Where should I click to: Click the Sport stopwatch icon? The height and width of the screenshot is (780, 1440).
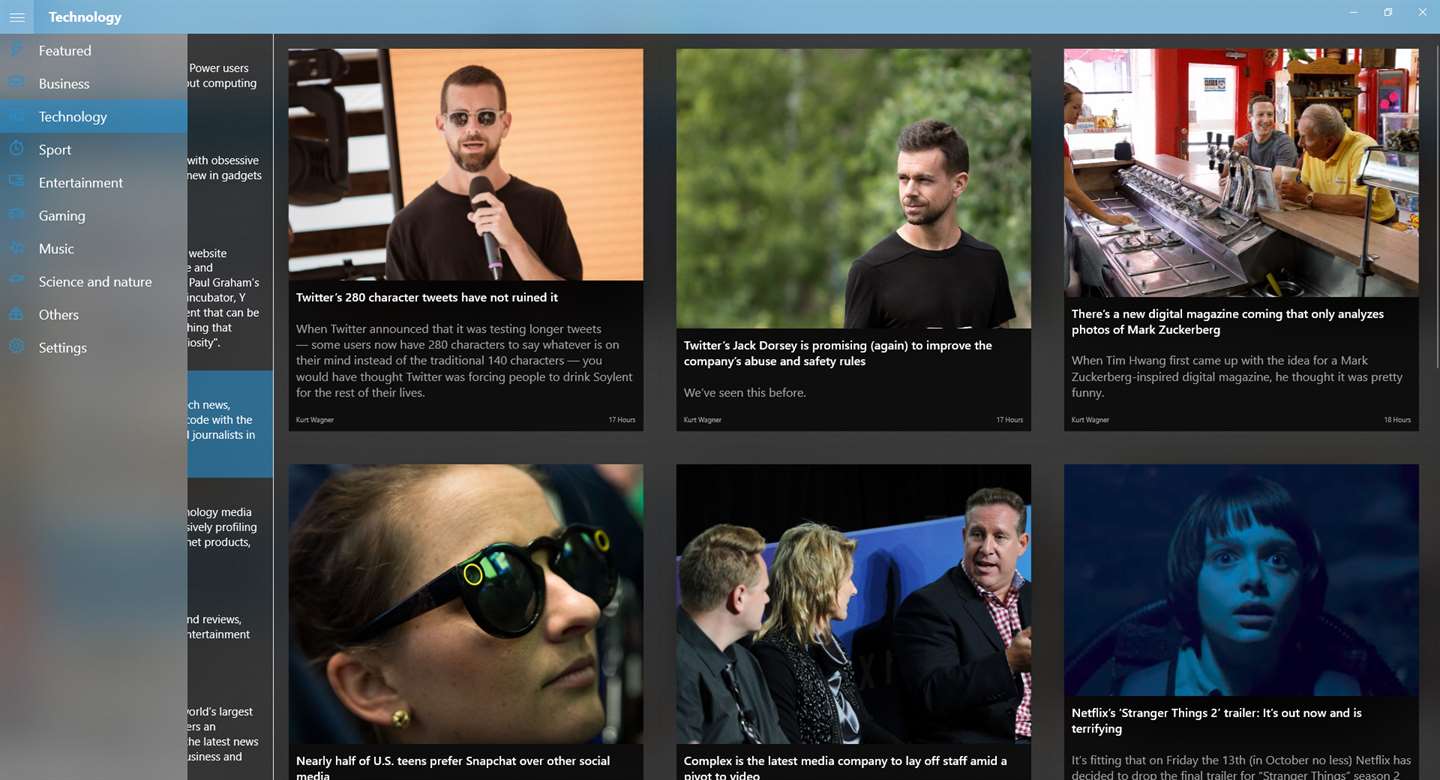[x=17, y=149]
